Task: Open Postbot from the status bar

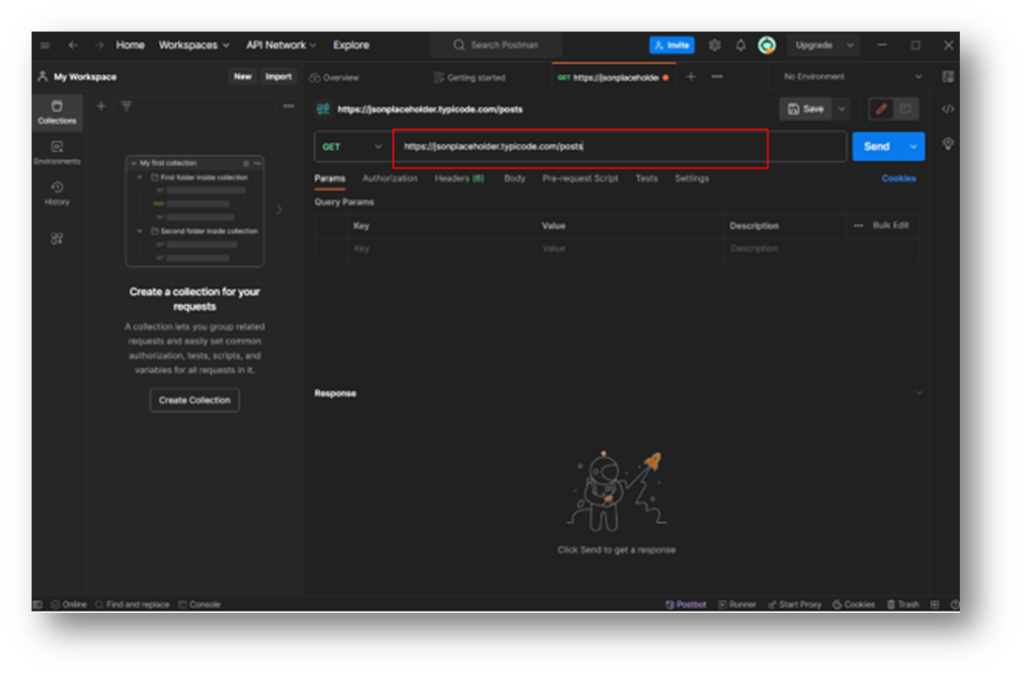Action: (x=686, y=604)
